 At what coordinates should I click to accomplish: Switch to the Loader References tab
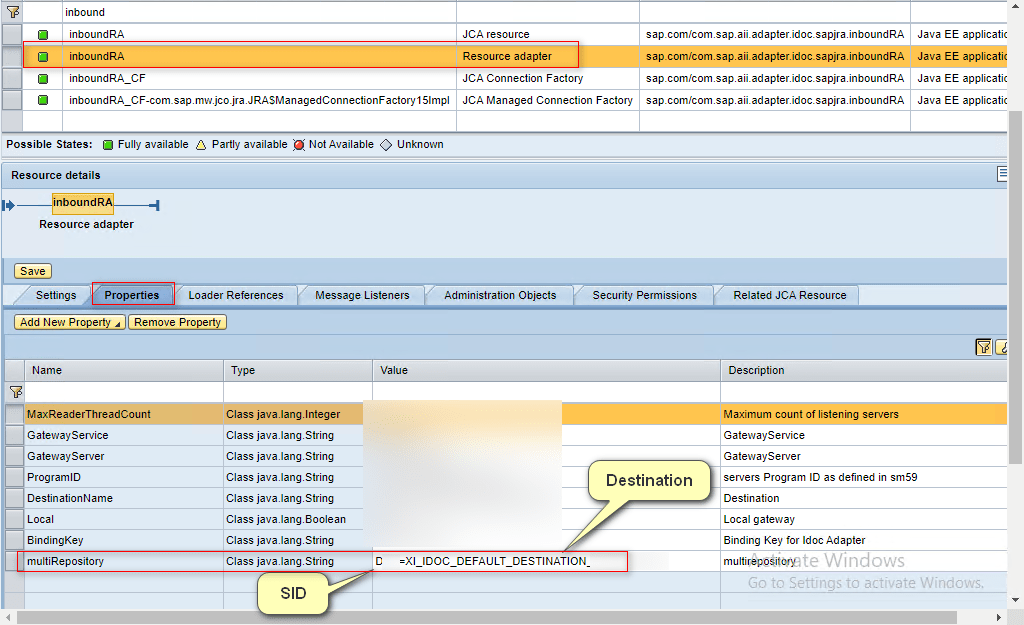pyautogui.click(x=235, y=295)
